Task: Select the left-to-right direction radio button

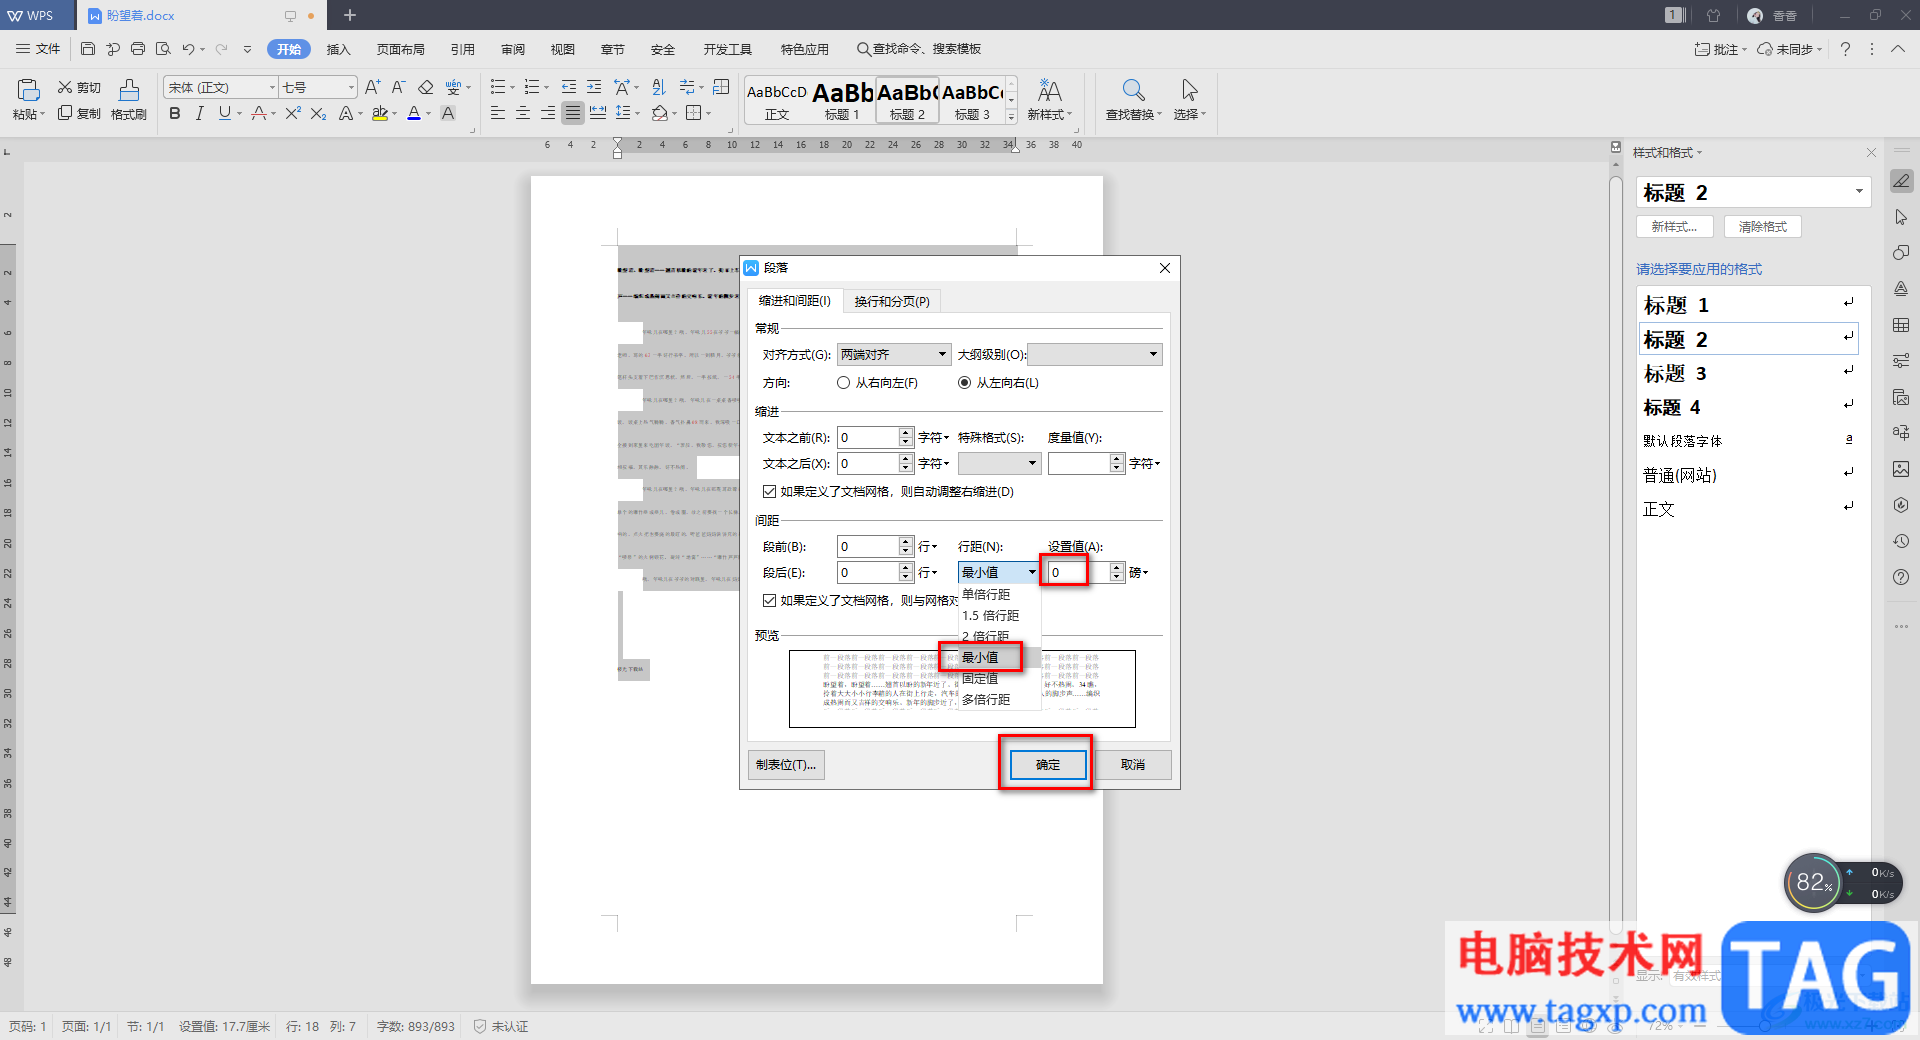Action: click(965, 383)
